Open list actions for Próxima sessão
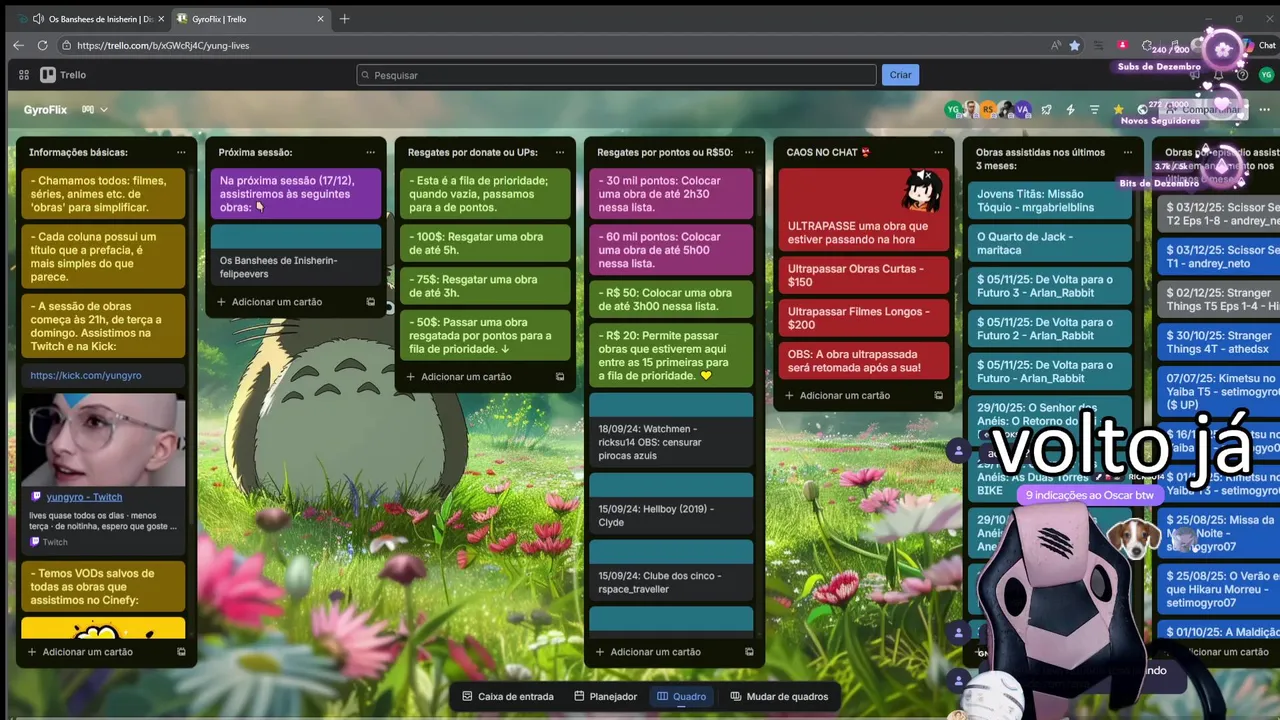The image size is (1280, 720). coord(370,152)
